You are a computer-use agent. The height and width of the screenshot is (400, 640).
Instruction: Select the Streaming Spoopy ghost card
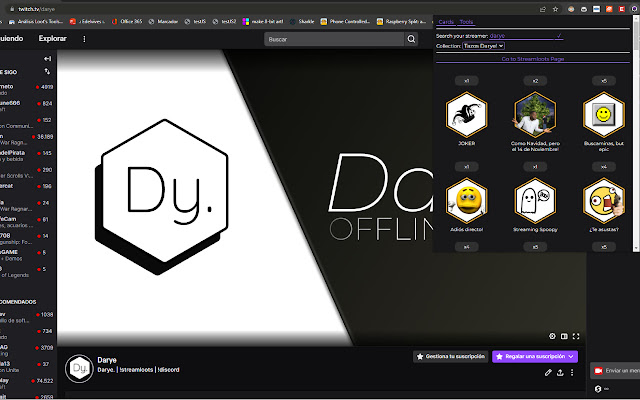(x=535, y=200)
